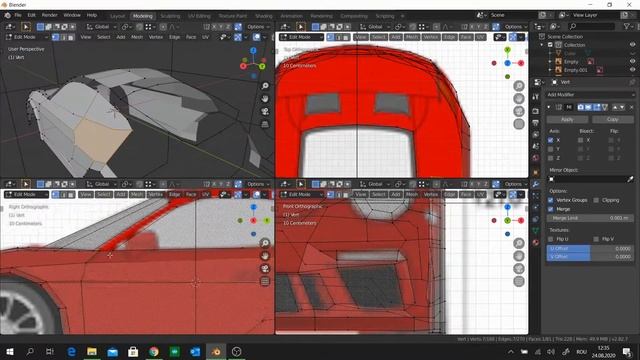Move the Mirror modifier up in the stack
Screen dimensions: 640x360
(x=615, y=107)
